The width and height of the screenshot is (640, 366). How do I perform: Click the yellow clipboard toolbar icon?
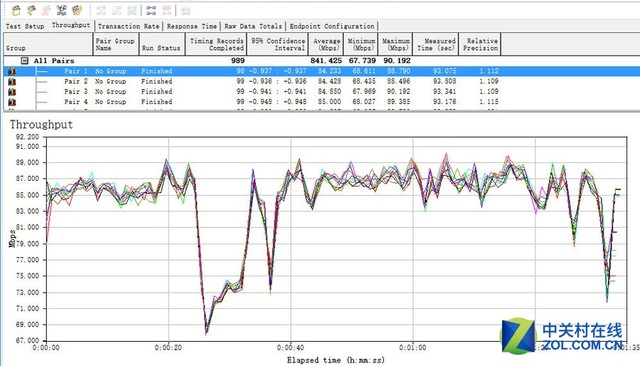coord(16,10)
